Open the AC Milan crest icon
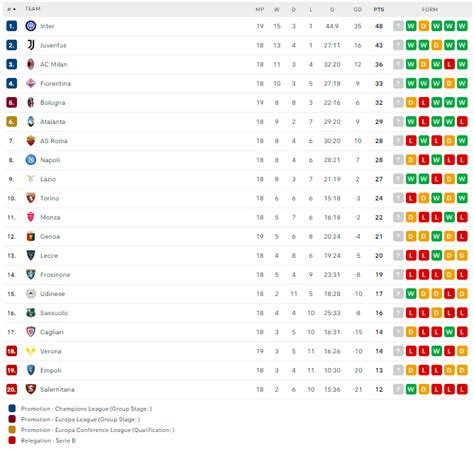Viewport: 474px width, 449px height. point(31,64)
